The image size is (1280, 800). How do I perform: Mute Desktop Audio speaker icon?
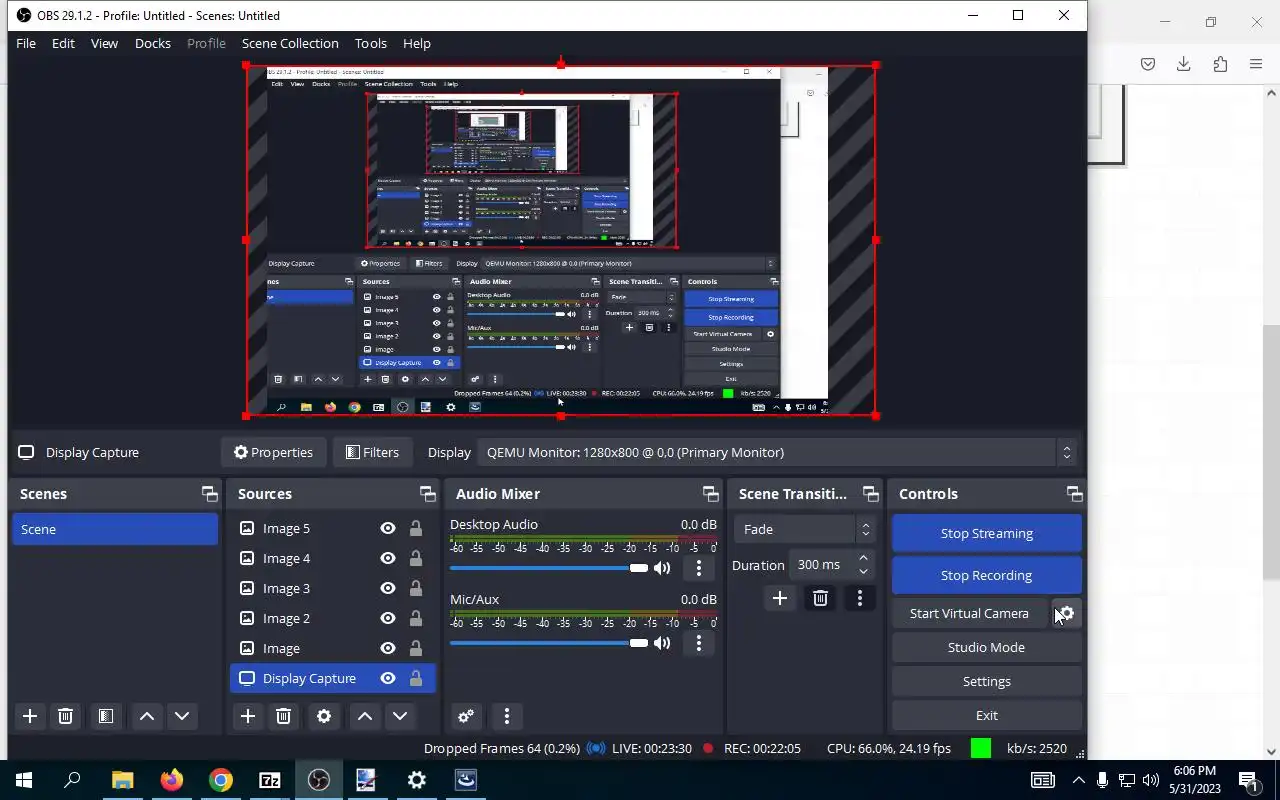662,568
